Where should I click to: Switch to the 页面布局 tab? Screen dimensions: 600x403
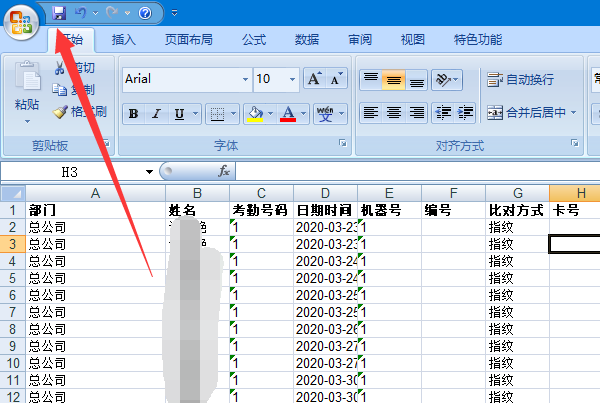(x=189, y=39)
